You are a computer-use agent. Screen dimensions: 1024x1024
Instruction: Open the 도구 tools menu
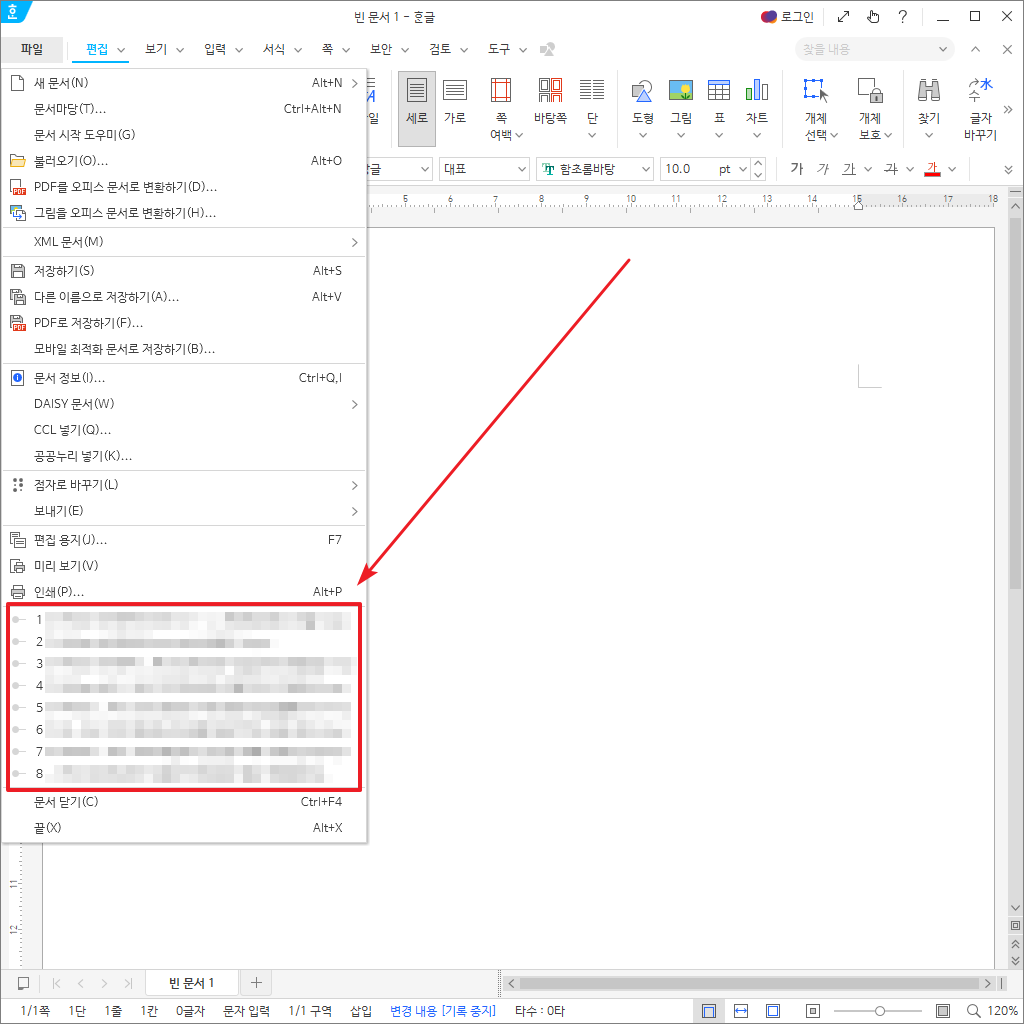(507, 49)
